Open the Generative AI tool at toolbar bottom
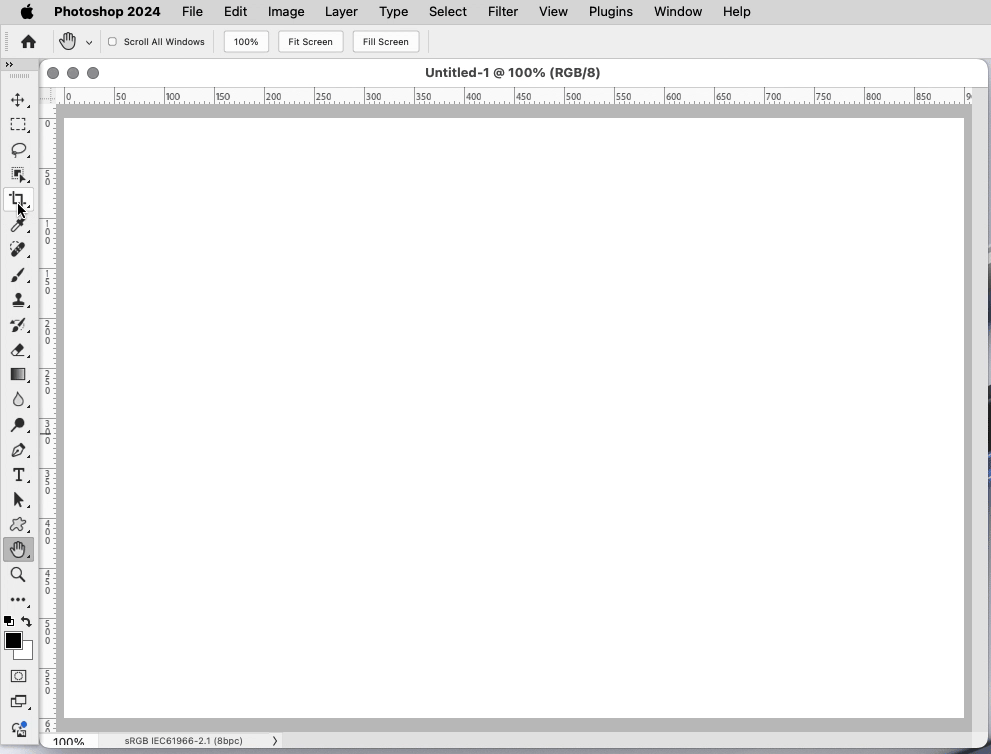Screen dimensions: 991x754 click(x=18, y=729)
